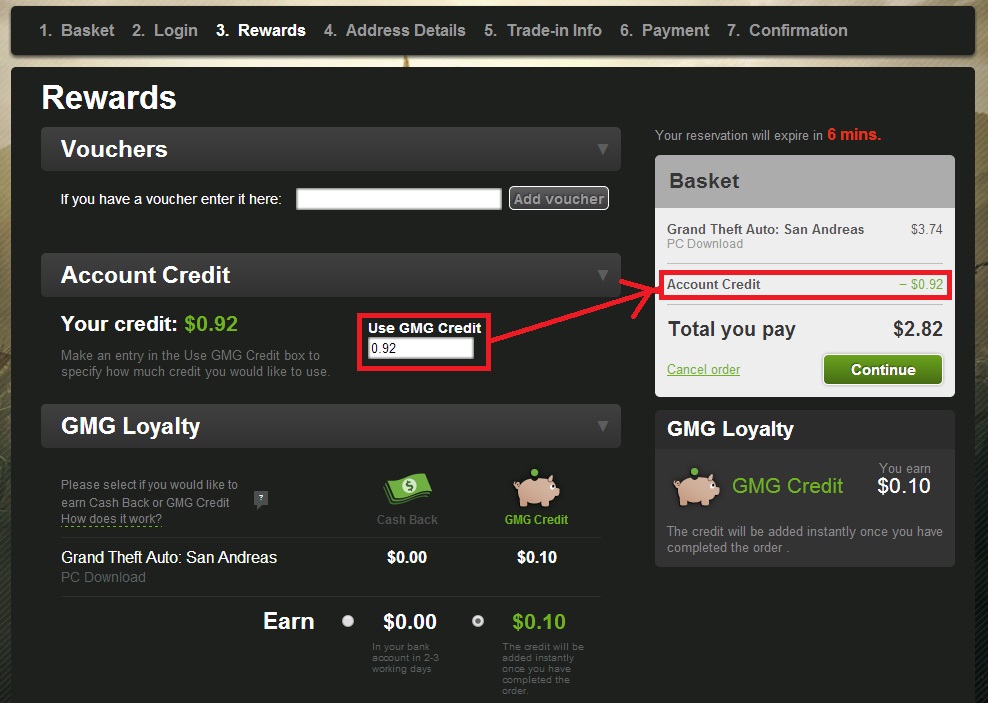988x703 pixels.
Task: Open the Address Details step
Action: tap(394, 30)
